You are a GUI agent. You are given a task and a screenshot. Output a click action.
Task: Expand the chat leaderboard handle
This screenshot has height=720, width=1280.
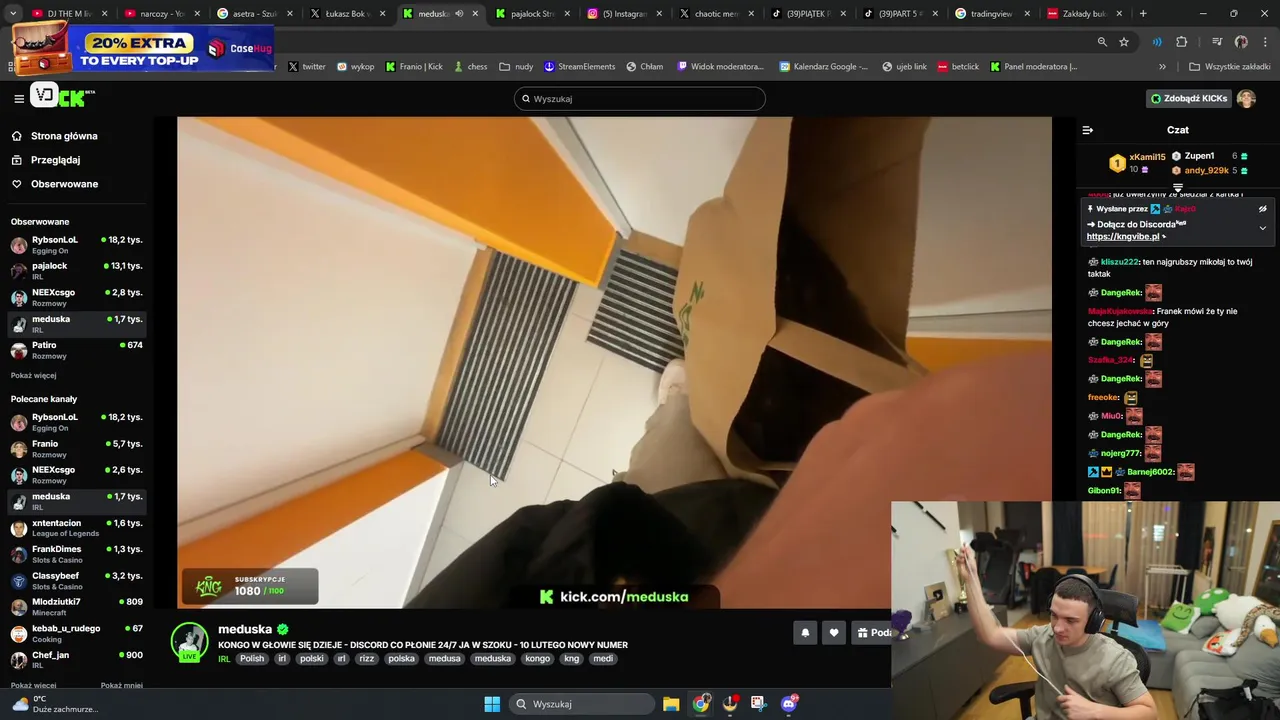point(1178,187)
